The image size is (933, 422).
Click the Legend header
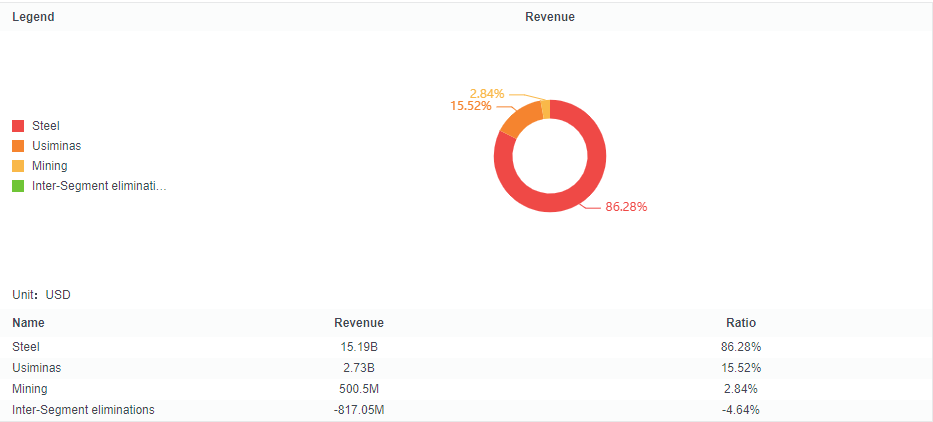tap(33, 17)
